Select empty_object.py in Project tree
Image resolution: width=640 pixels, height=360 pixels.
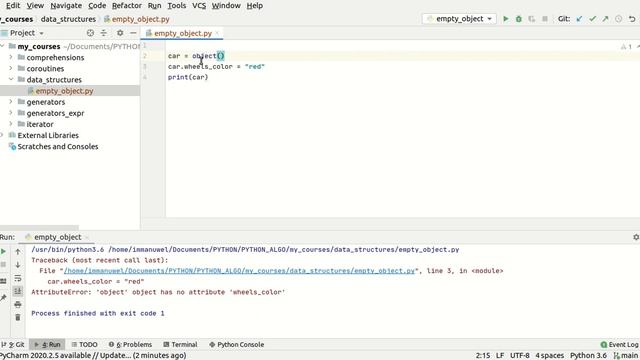point(64,91)
